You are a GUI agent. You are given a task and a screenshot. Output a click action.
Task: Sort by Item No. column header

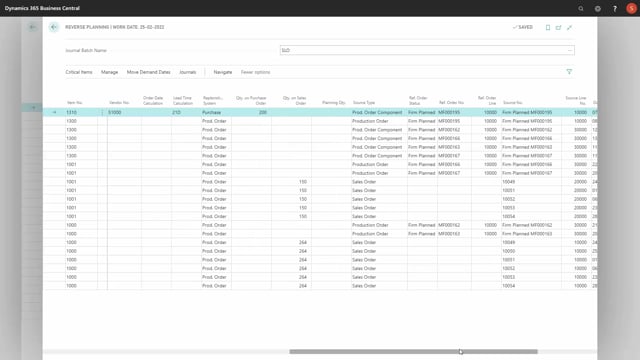coord(75,103)
